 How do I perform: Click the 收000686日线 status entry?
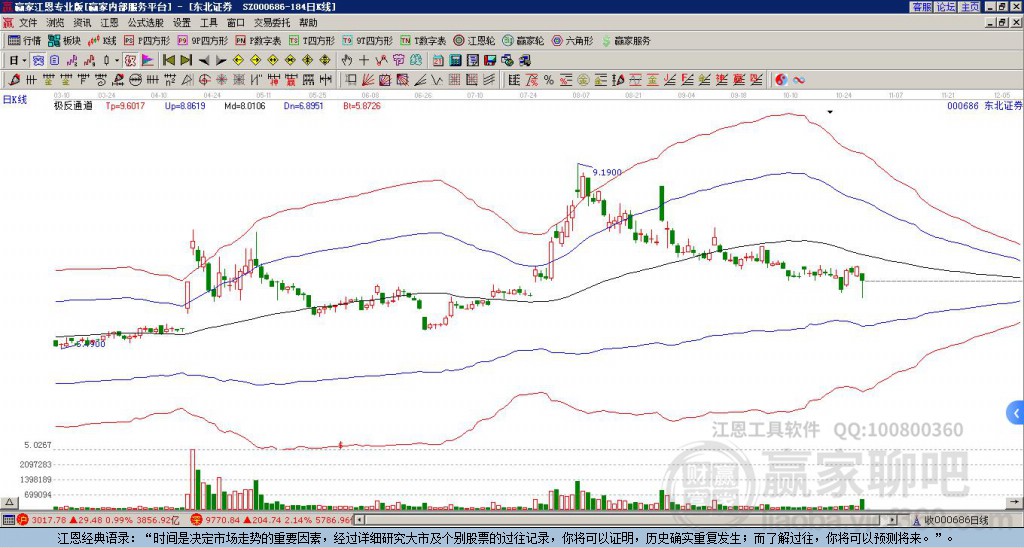[x=955, y=521]
